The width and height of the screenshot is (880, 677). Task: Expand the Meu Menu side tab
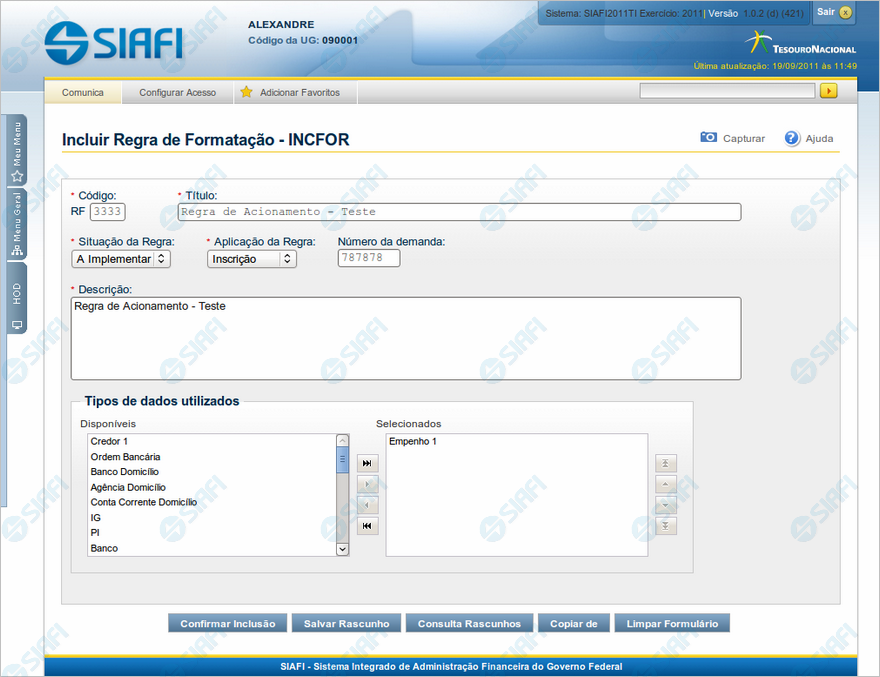pos(17,152)
